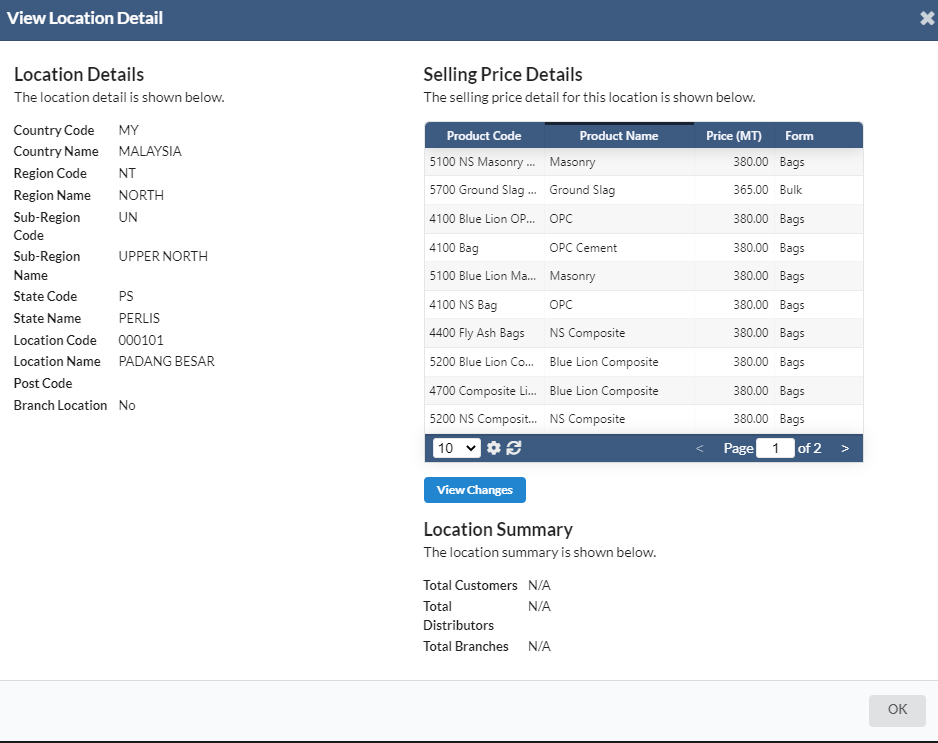Image resolution: width=938 pixels, height=743 pixels.
Task: Click the NORTH region name value
Action: 141,195
